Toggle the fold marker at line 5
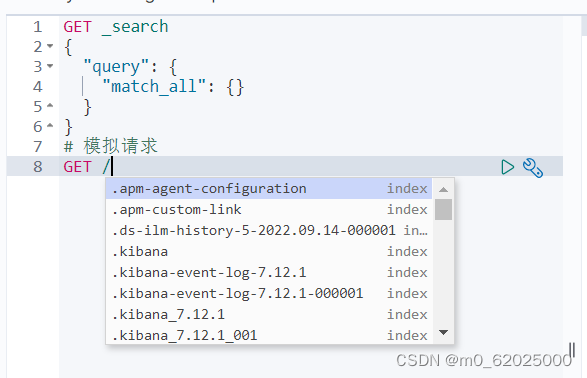This screenshot has height=378, width=587. 50,106
